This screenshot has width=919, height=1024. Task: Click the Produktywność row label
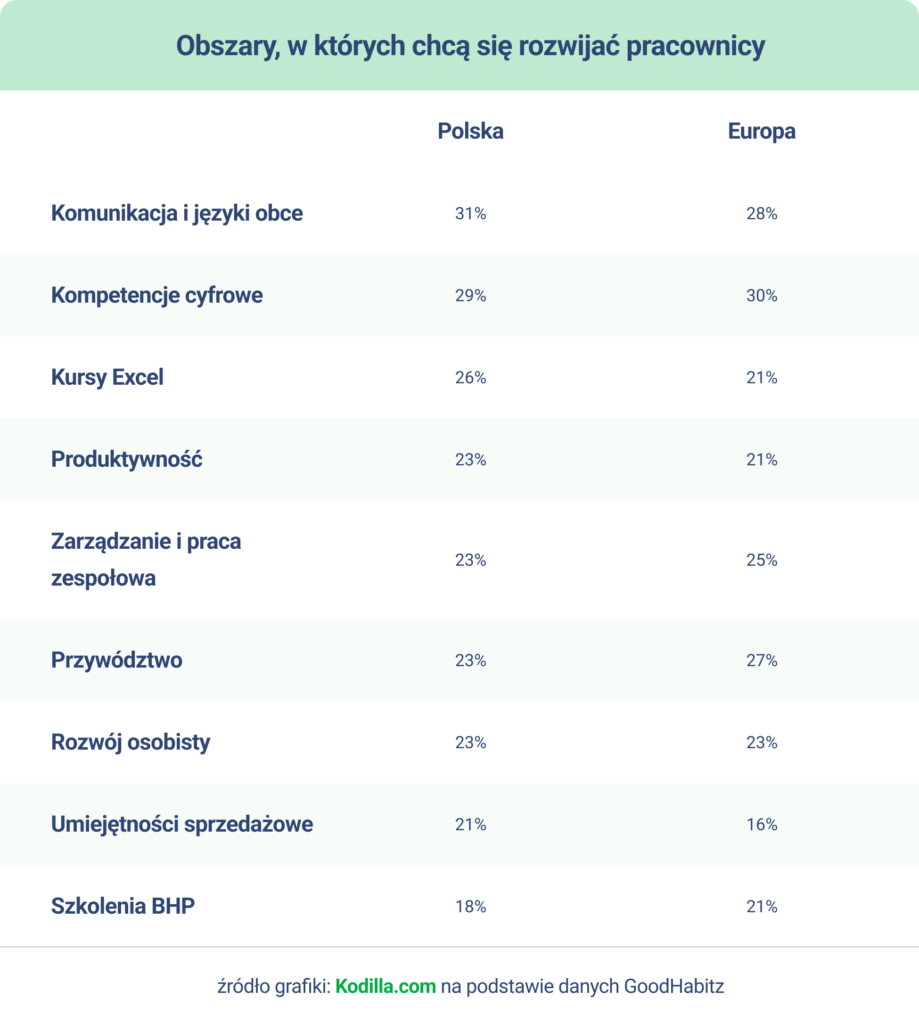point(127,459)
